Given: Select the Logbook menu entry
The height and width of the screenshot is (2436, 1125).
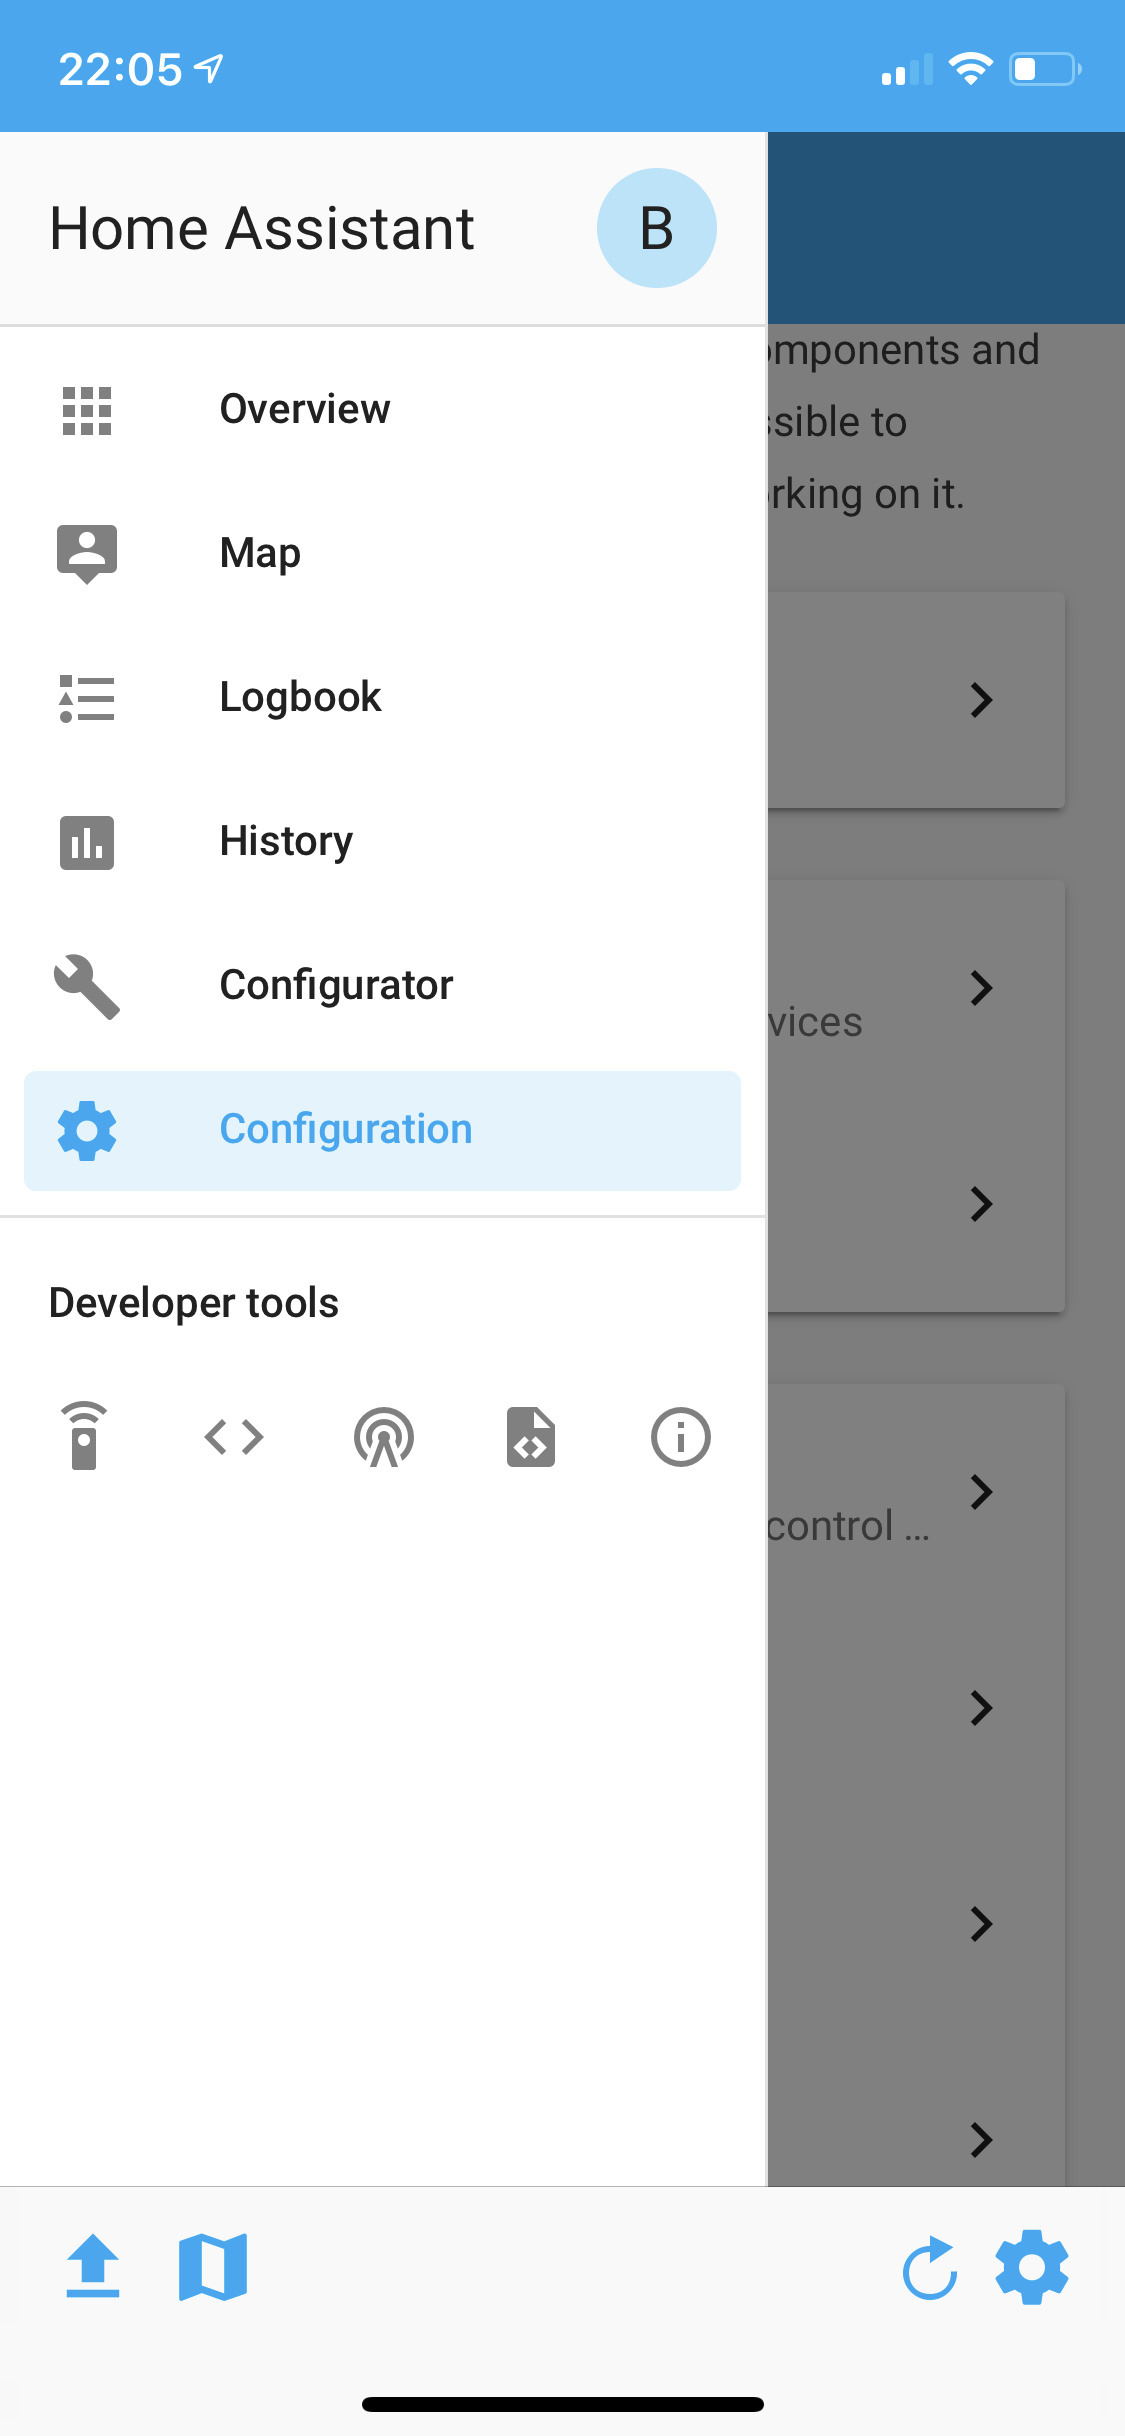Looking at the screenshot, I should pos(300,697).
